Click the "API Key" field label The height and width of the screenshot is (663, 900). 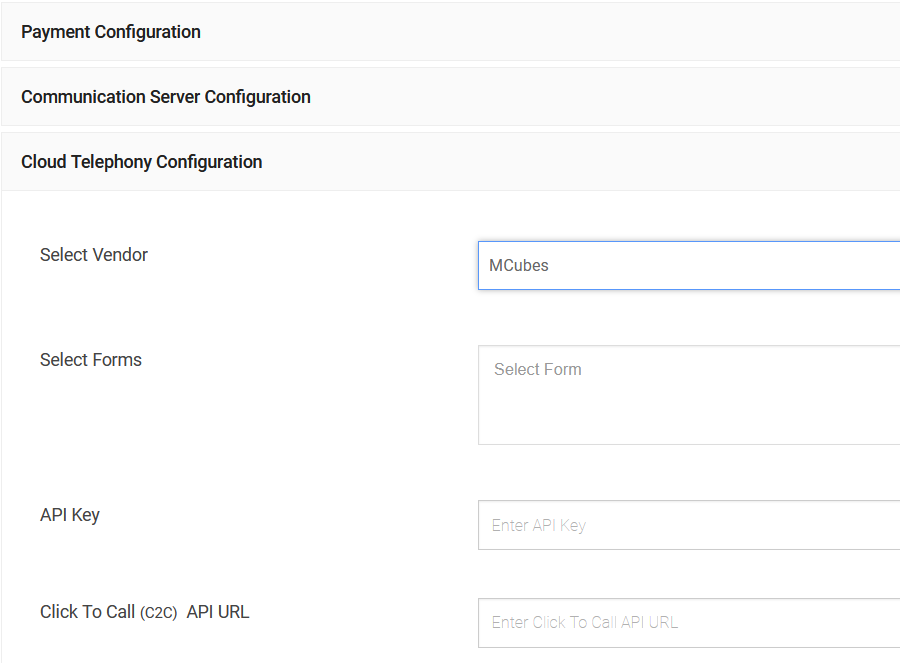click(x=70, y=515)
